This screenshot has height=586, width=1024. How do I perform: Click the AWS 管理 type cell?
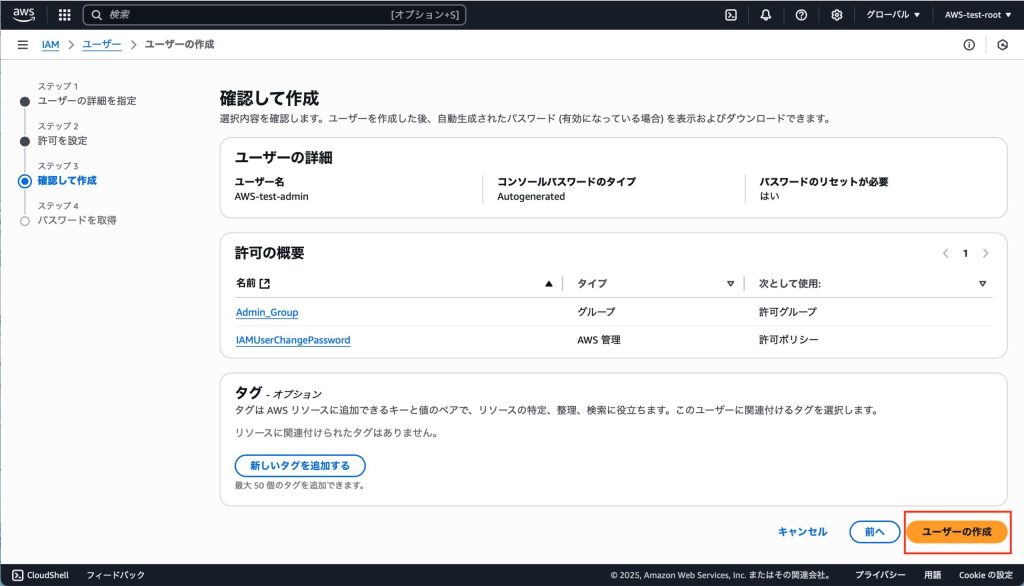[x=599, y=340]
